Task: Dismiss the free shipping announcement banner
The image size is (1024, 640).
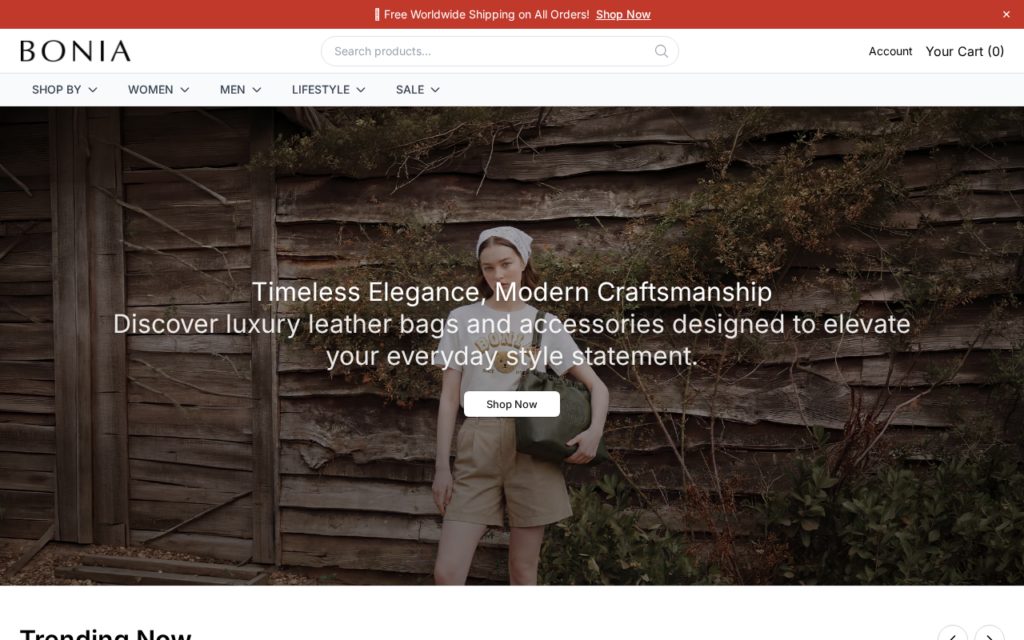Action: point(1006,14)
